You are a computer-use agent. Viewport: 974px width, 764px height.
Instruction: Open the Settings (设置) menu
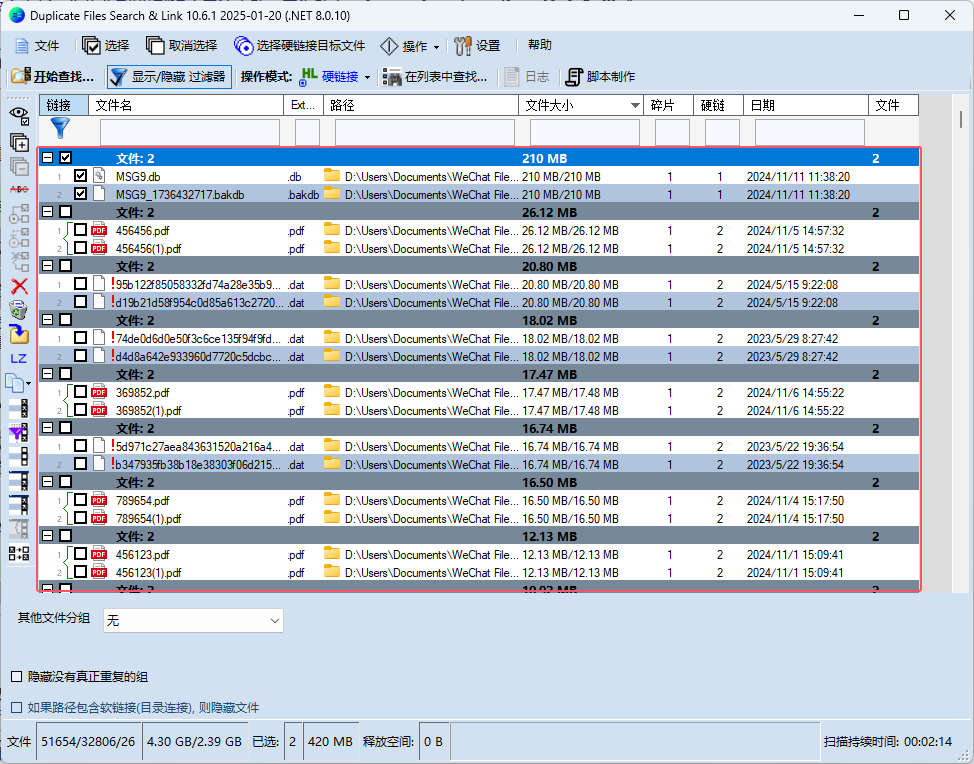tap(477, 45)
